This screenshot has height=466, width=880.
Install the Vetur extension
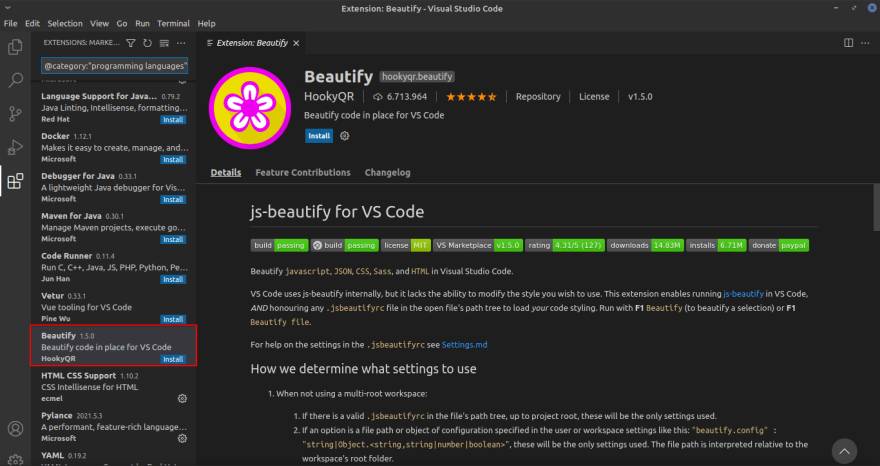click(x=173, y=319)
